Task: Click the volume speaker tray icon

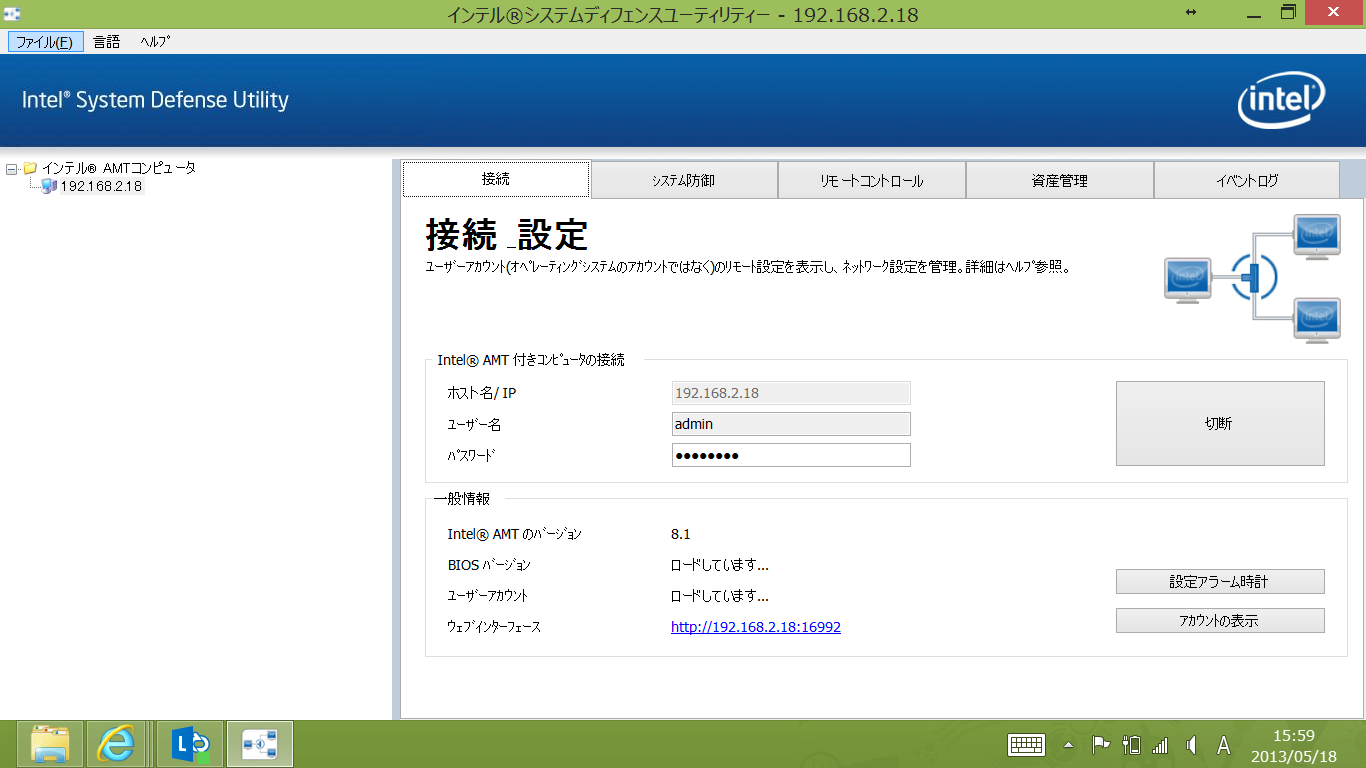Action: pos(1191,745)
